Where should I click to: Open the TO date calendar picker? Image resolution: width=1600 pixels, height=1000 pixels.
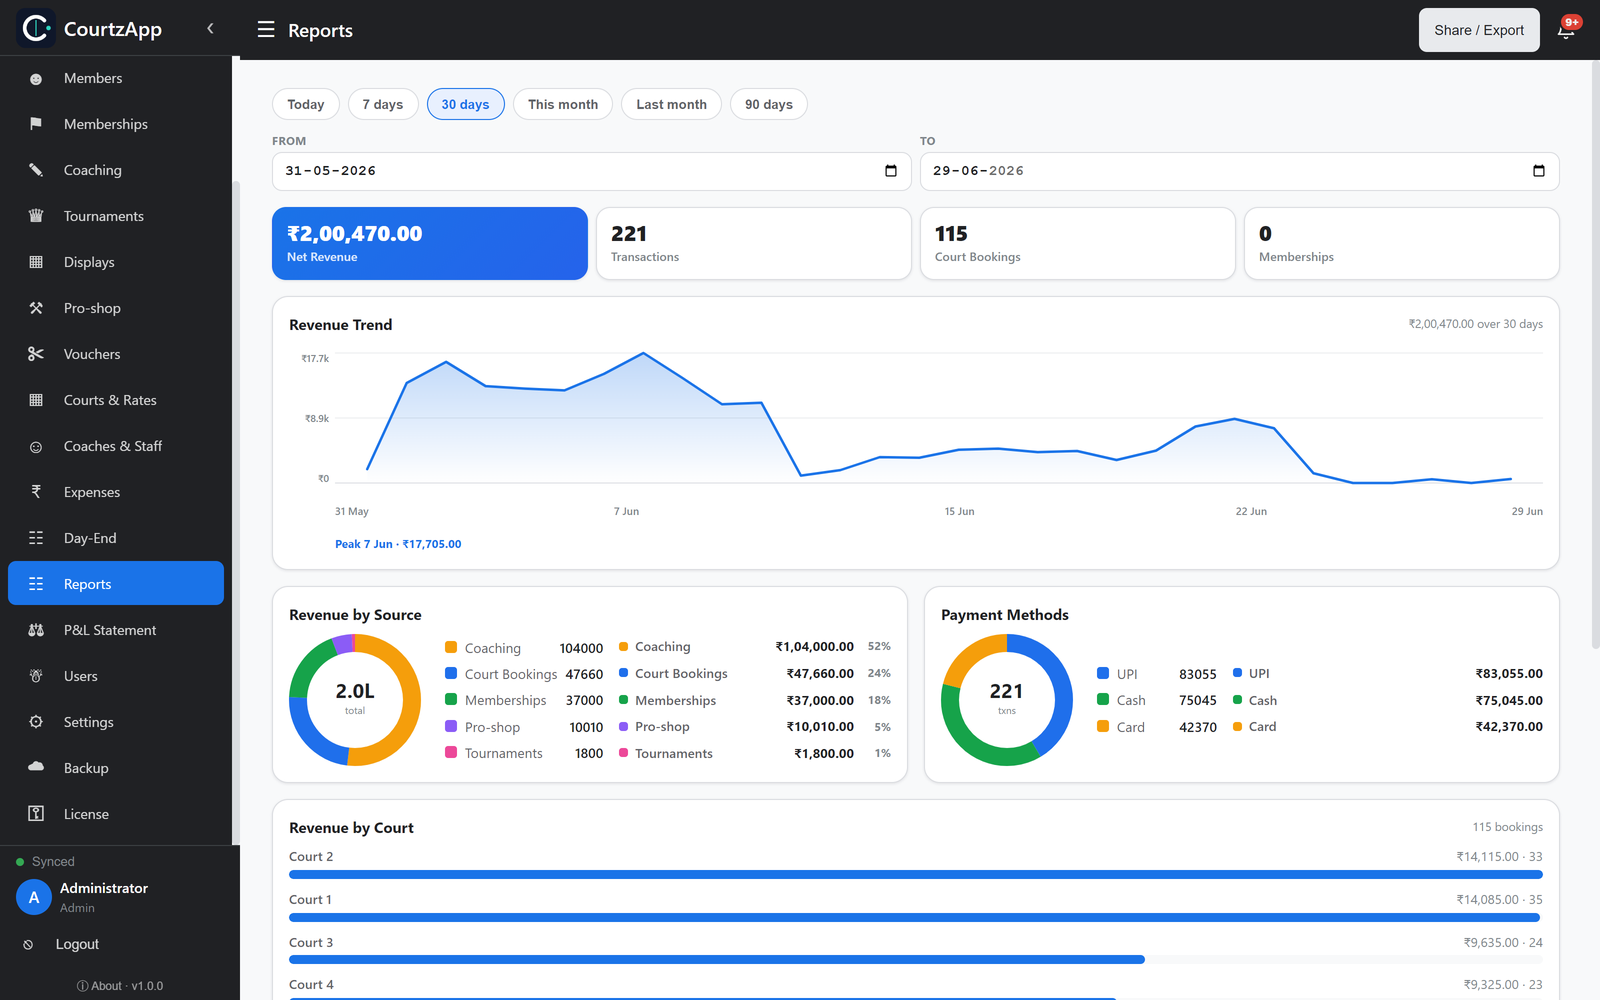1539,171
